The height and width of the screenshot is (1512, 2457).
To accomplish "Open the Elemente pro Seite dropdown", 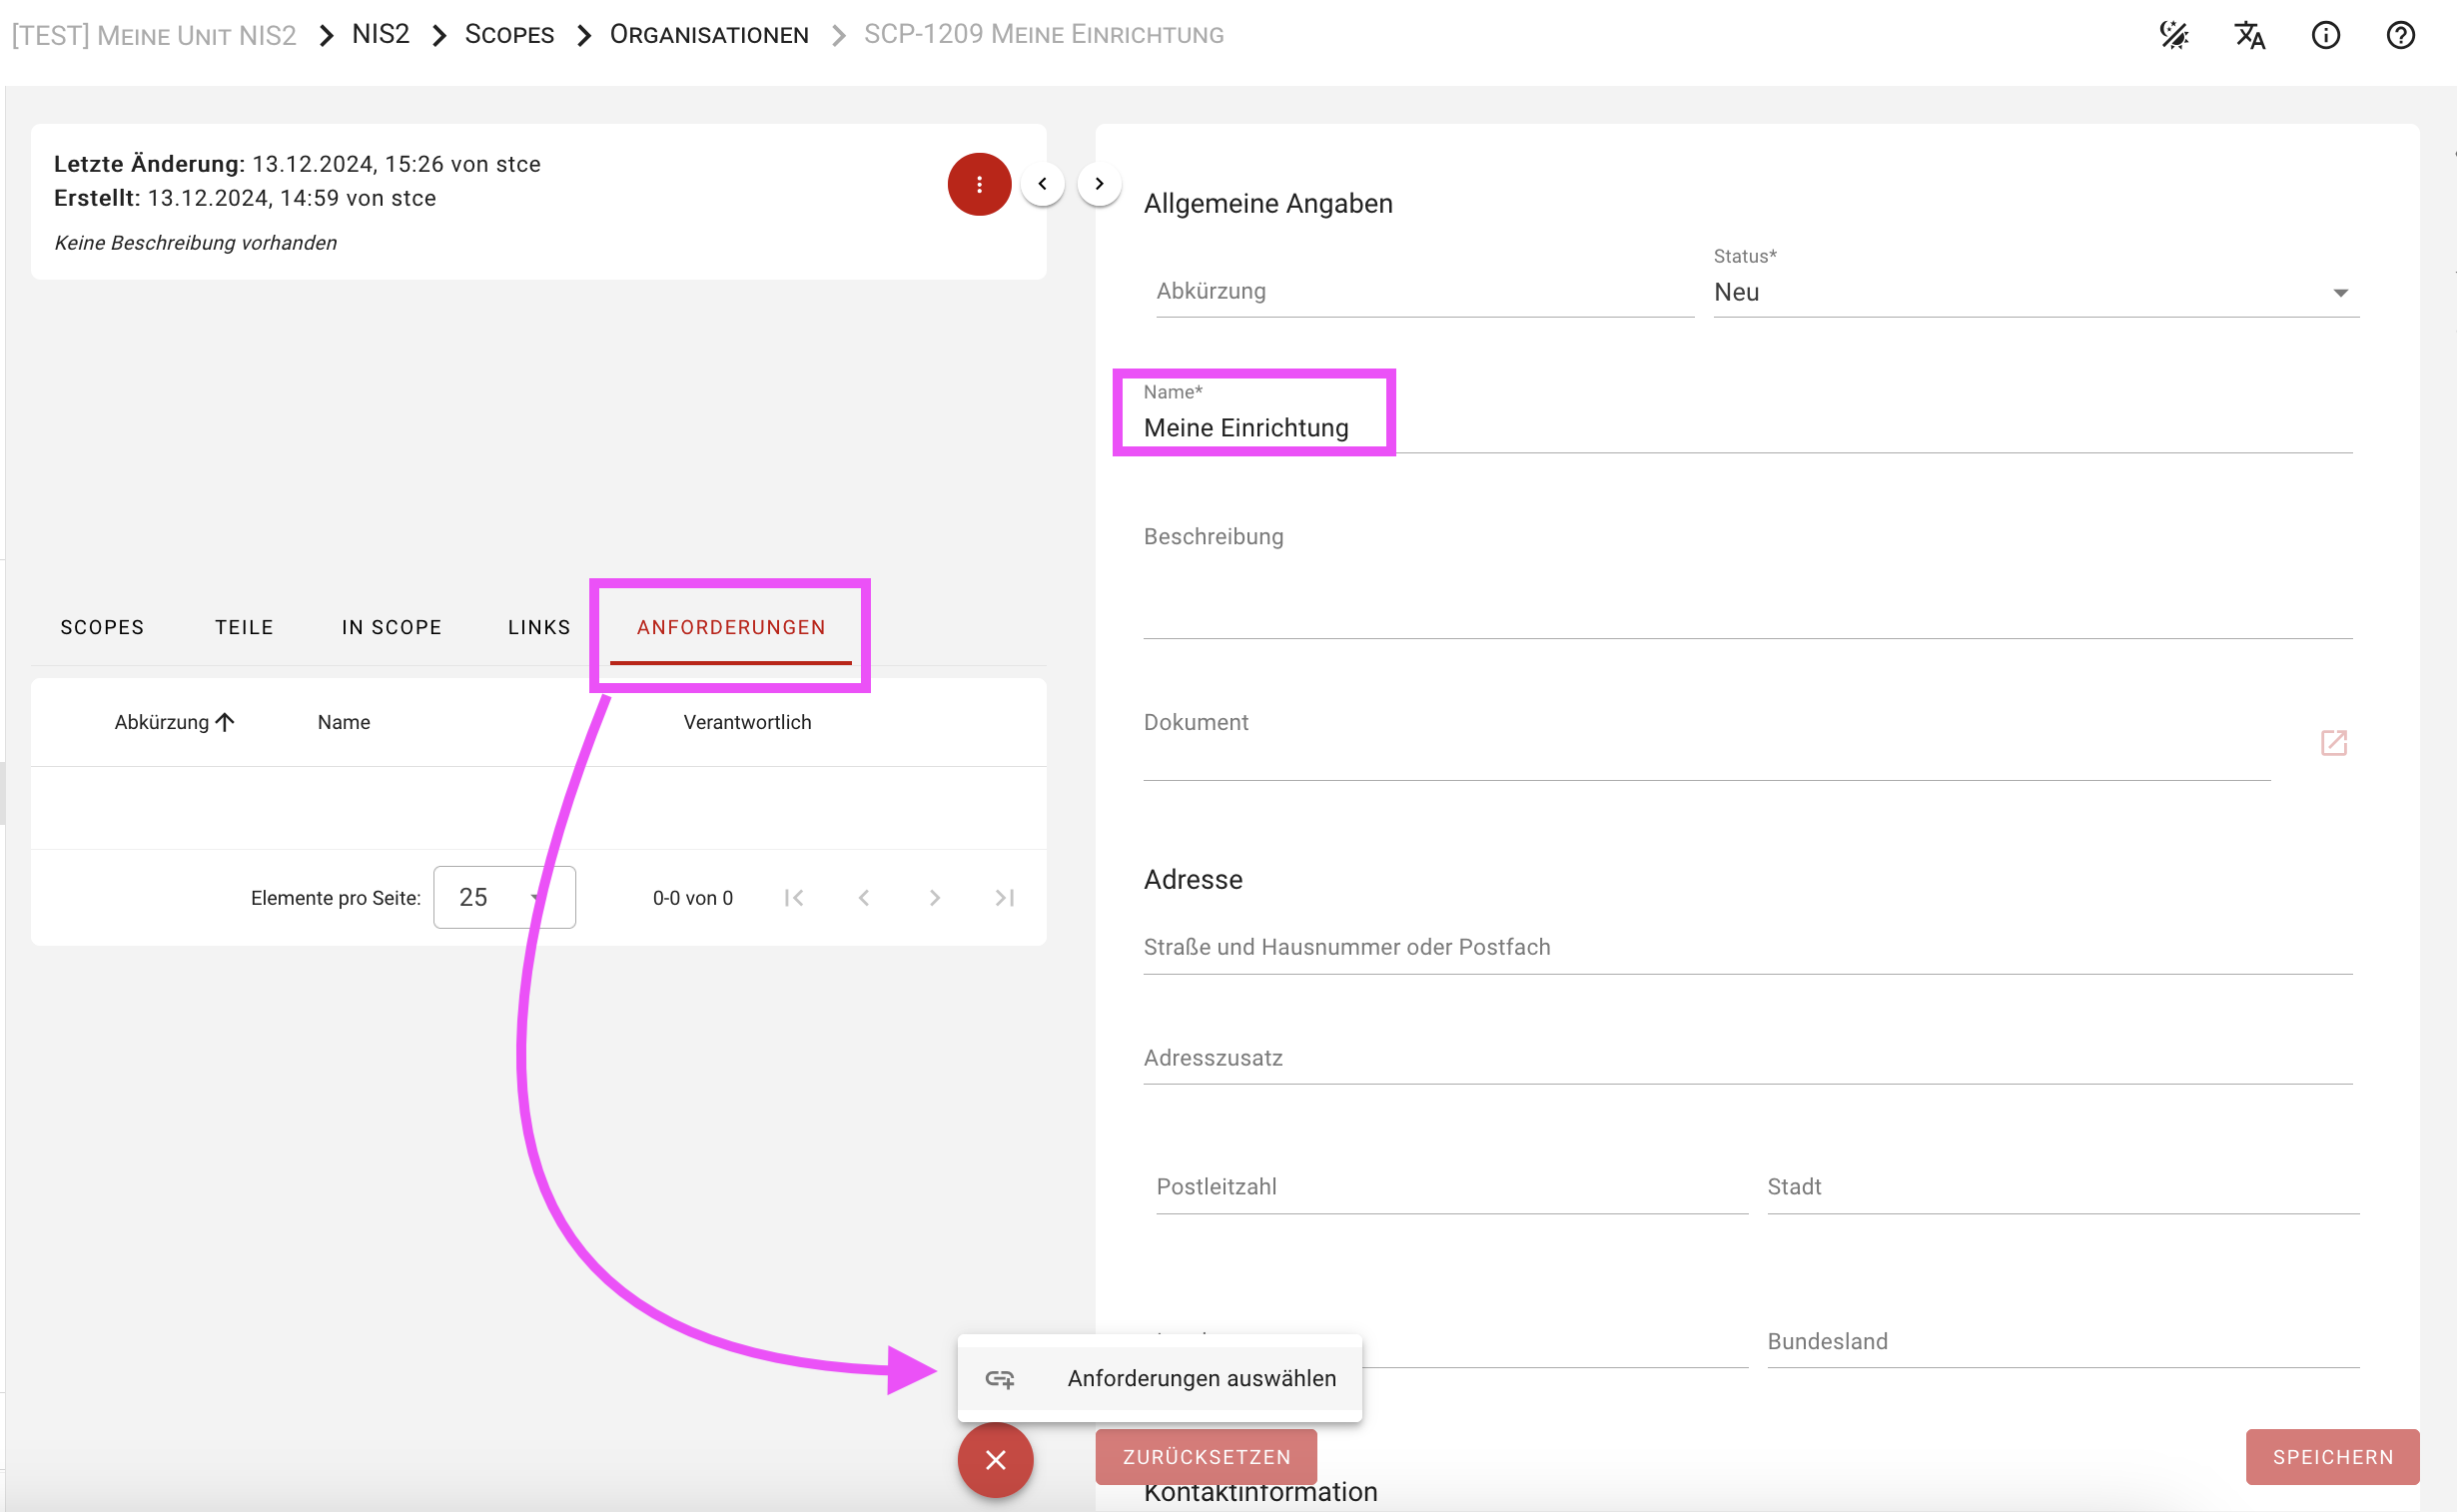I will [504, 898].
